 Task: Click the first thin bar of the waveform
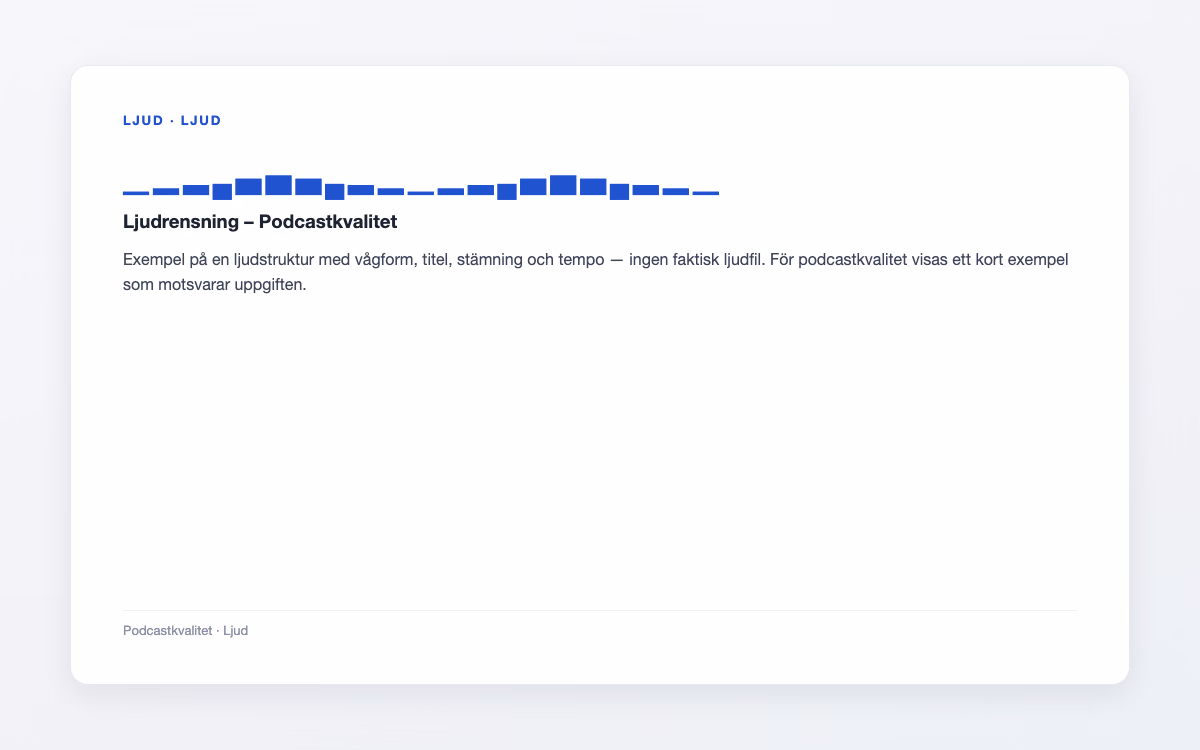click(x=136, y=193)
